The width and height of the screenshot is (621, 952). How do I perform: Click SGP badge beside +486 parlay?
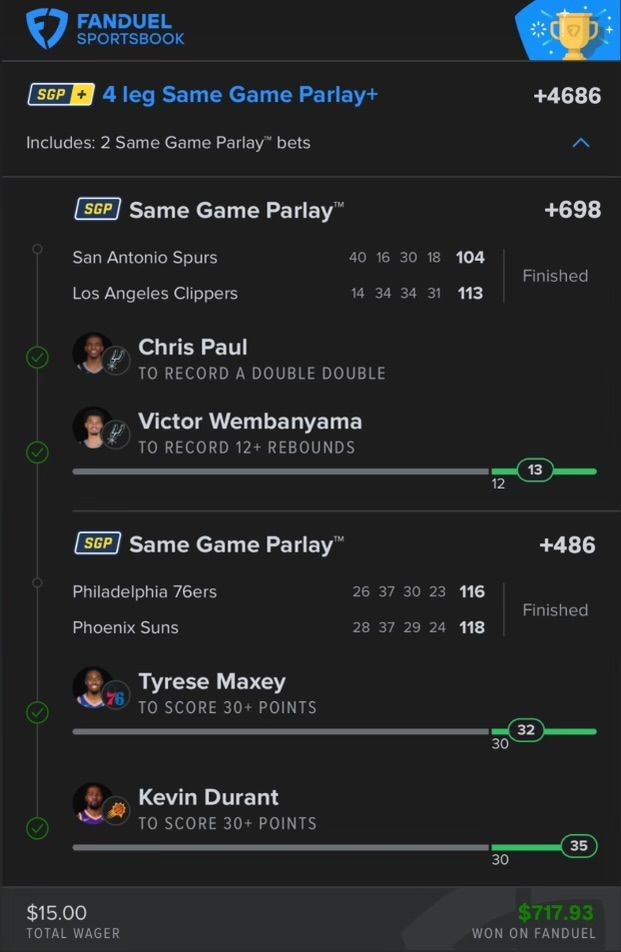pyautogui.click(x=98, y=543)
